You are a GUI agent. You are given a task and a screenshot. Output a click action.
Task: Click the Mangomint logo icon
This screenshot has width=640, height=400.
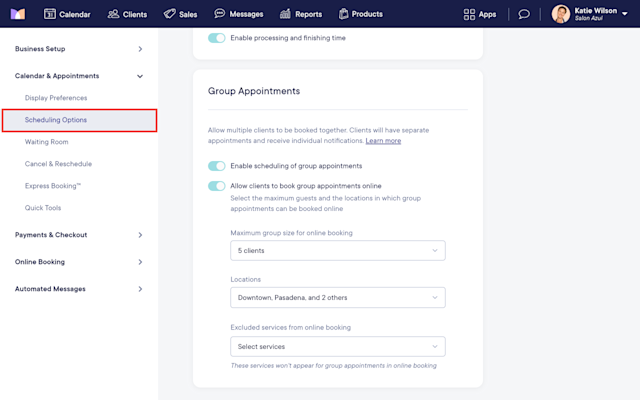click(x=18, y=14)
